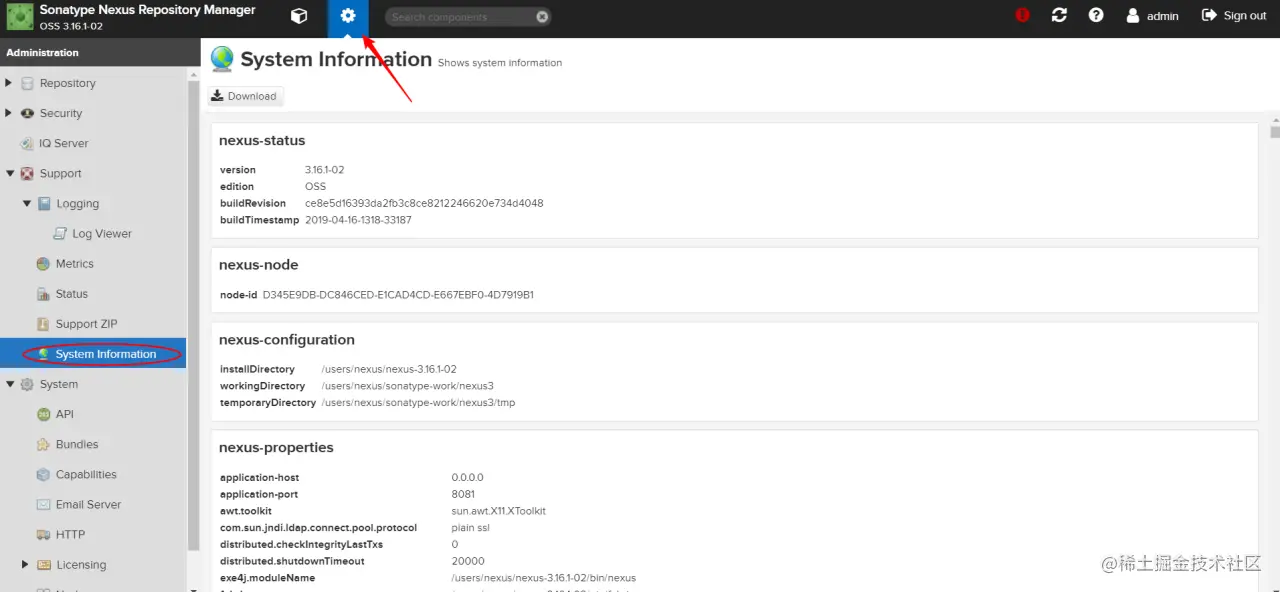Screen dimensions: 1280x592
Task: Expand the Repository tree node arrow
Action: [9, 83]
